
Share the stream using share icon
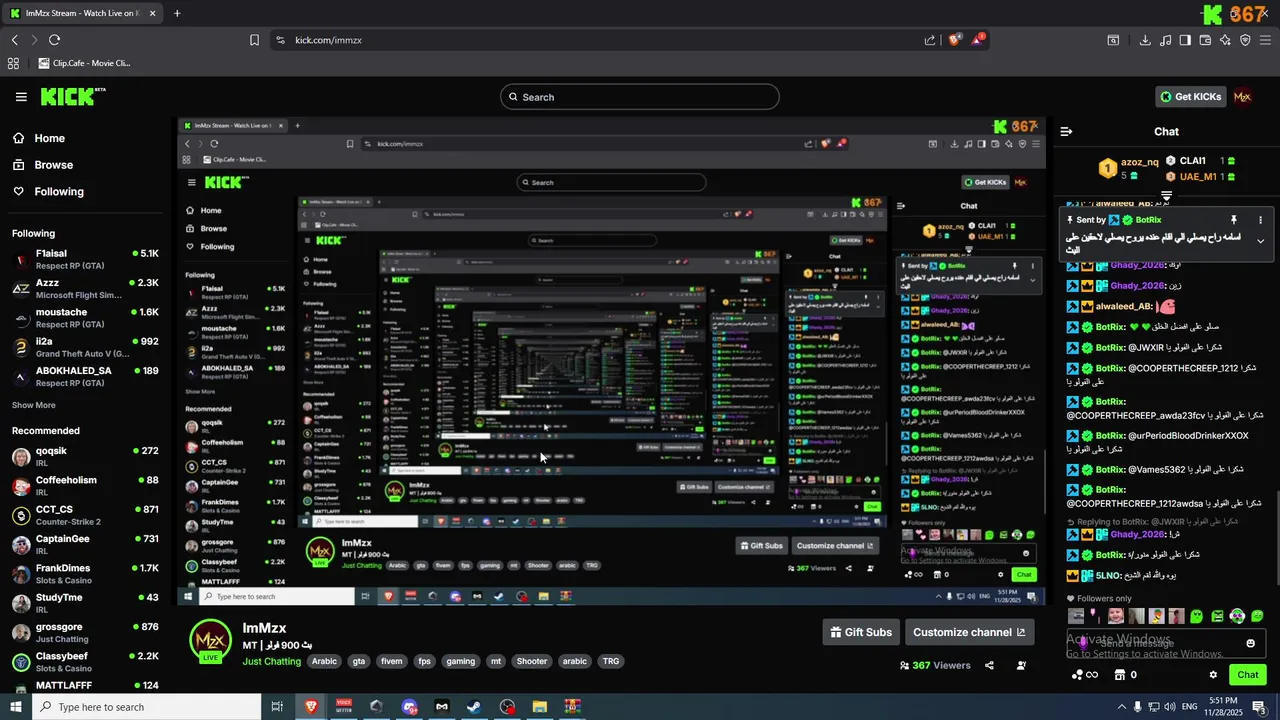pos(989,665)
